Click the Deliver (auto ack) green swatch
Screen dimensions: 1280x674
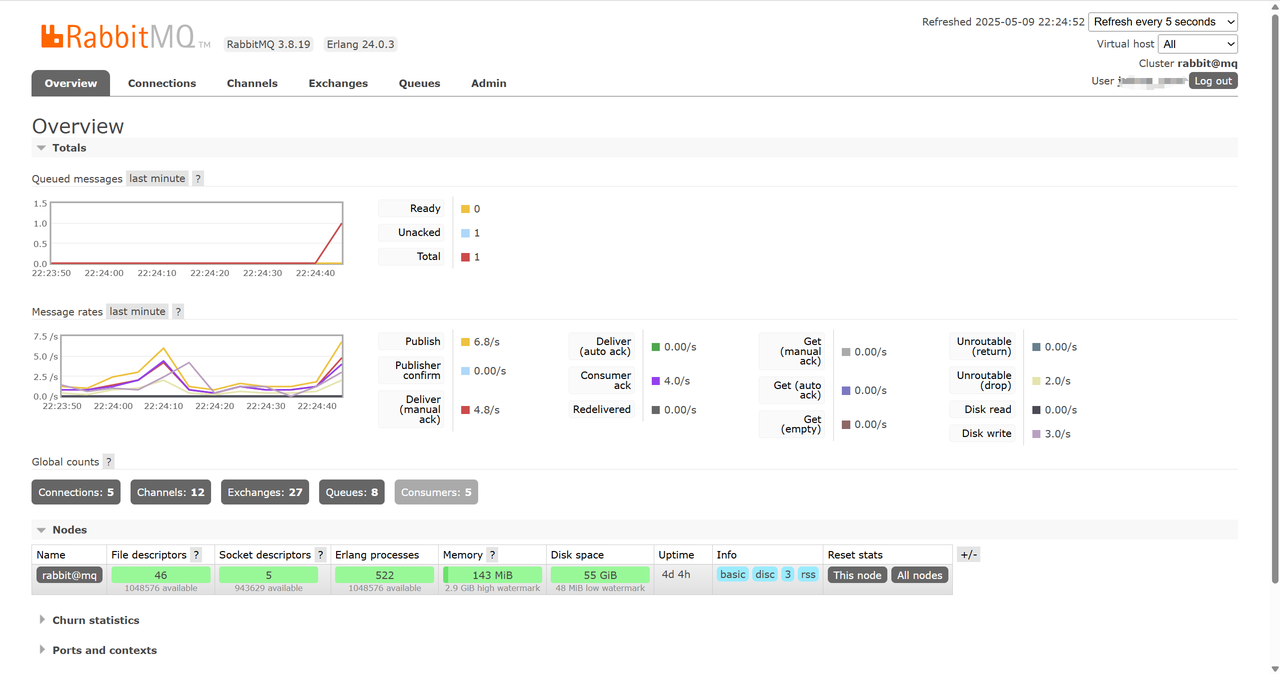click(x=655, y=347)
